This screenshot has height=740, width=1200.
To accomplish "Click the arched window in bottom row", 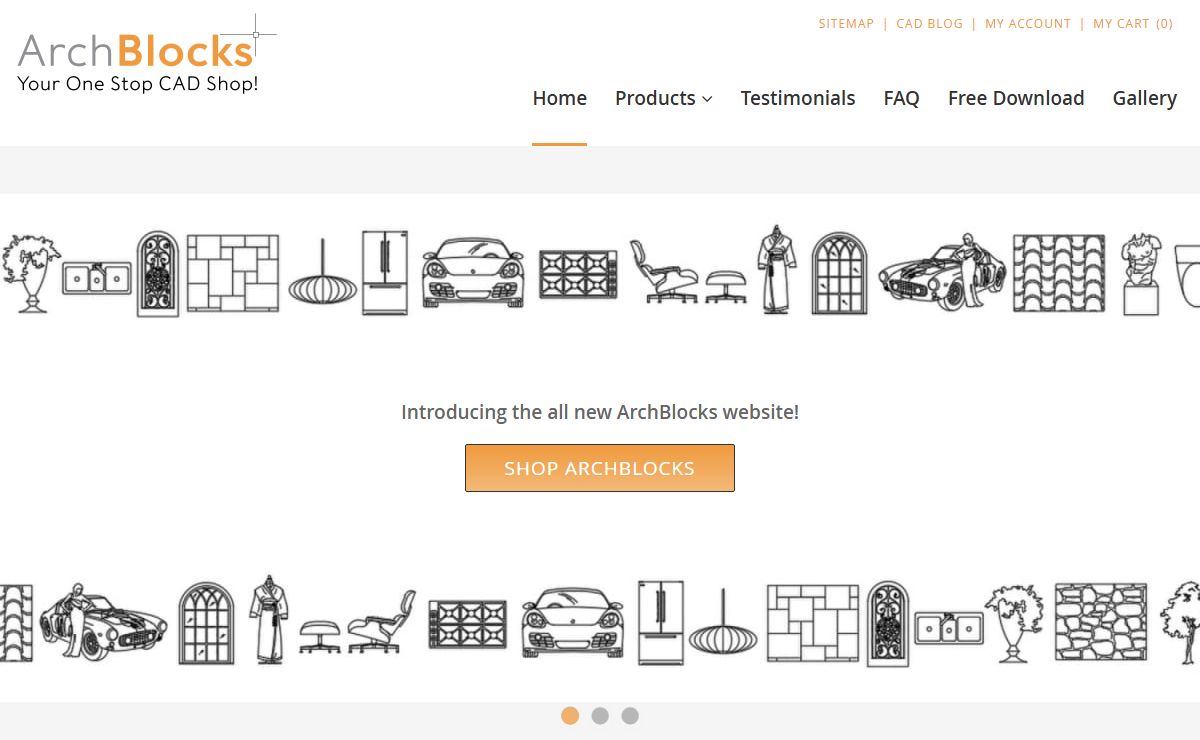I will coord(206,623).
